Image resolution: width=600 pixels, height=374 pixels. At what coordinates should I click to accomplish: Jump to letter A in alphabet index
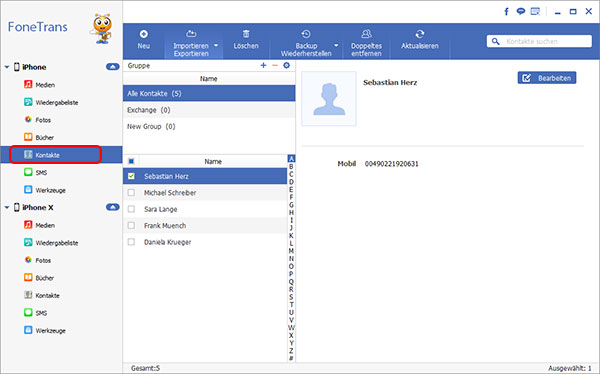click(x=291, y=159)
